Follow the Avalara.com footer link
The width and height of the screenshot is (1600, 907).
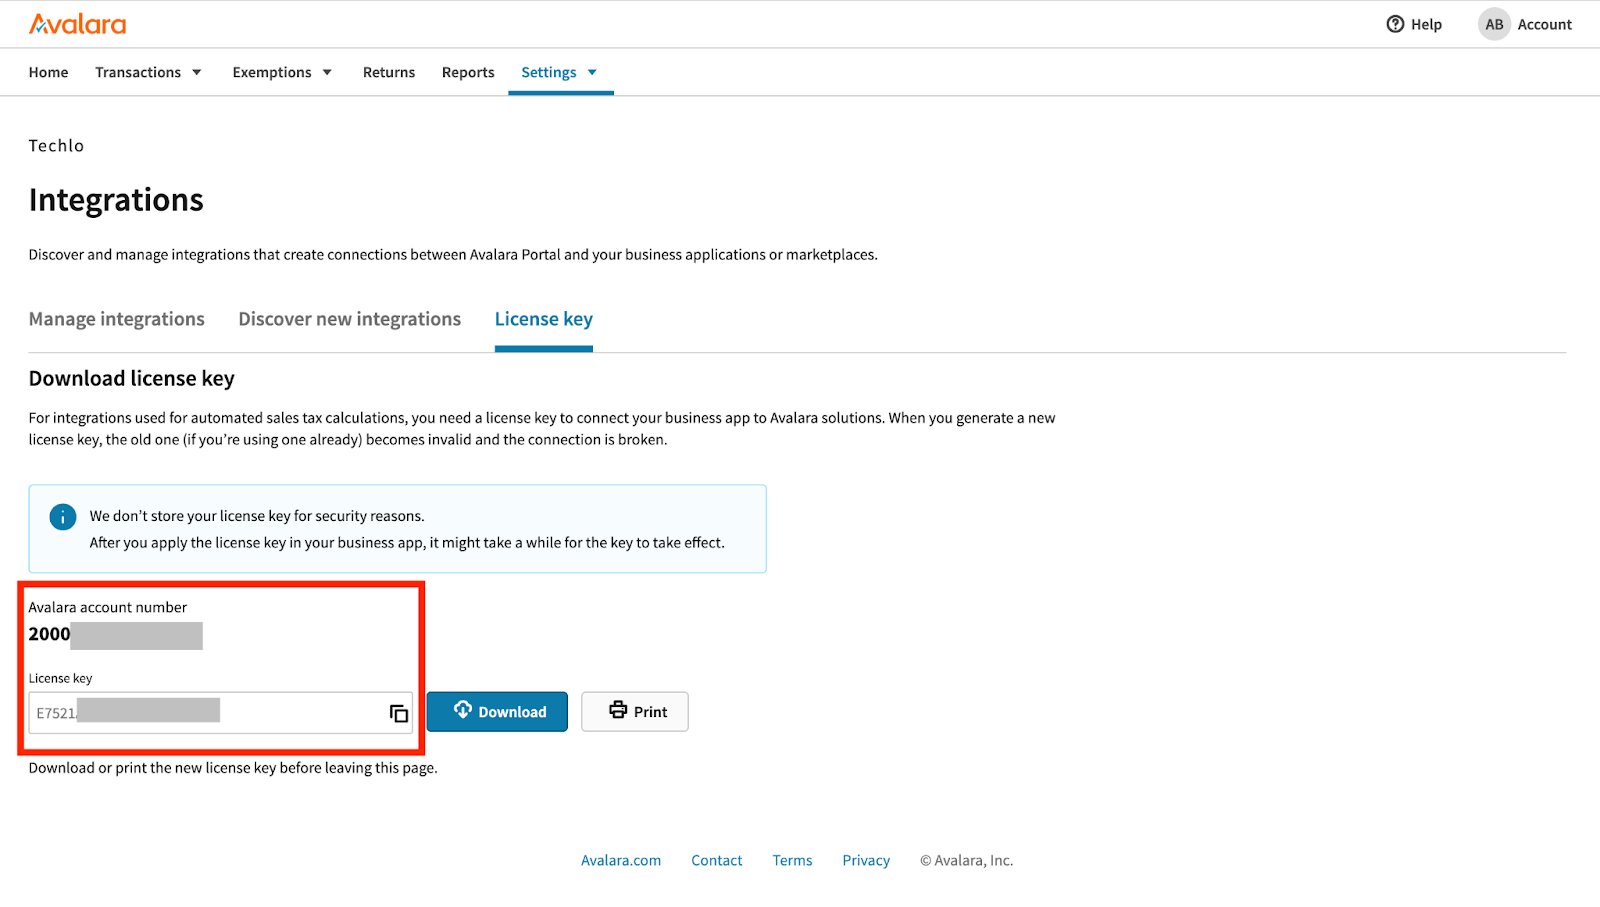621,860
